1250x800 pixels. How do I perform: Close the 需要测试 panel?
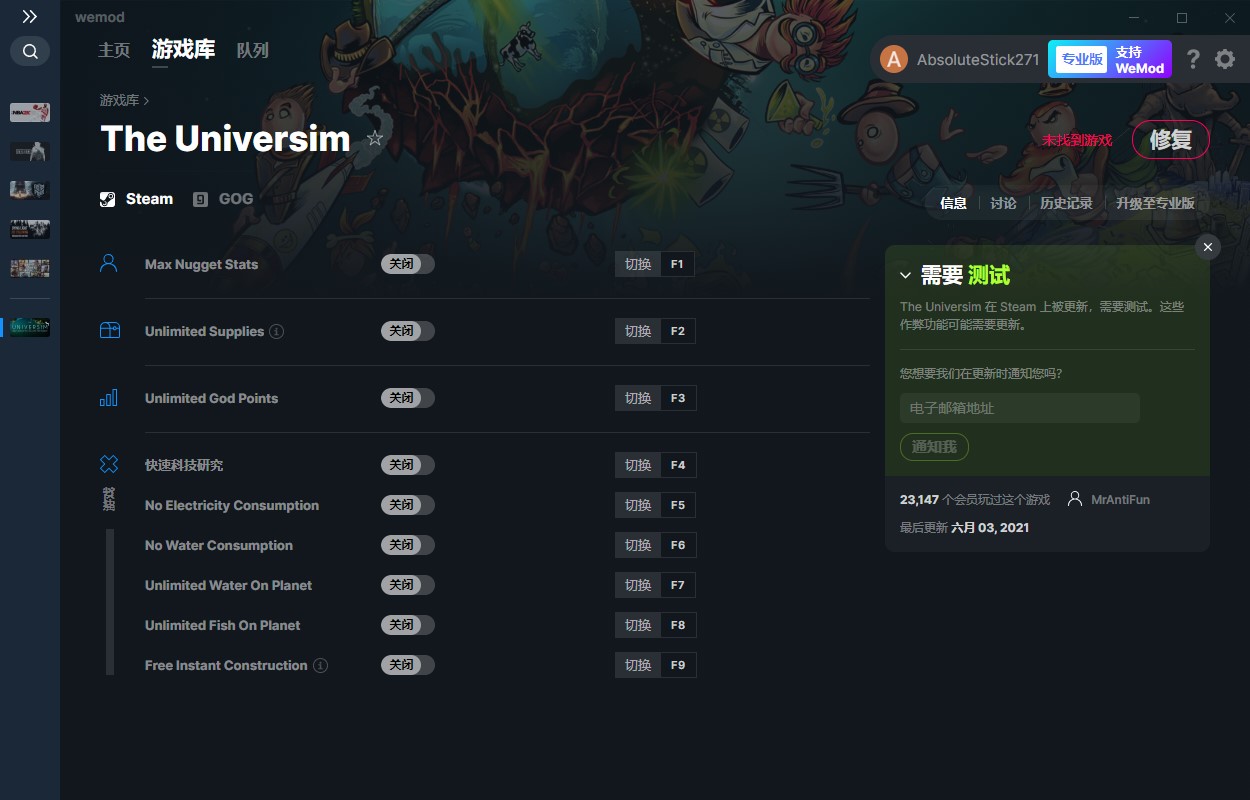[1208, 247]
